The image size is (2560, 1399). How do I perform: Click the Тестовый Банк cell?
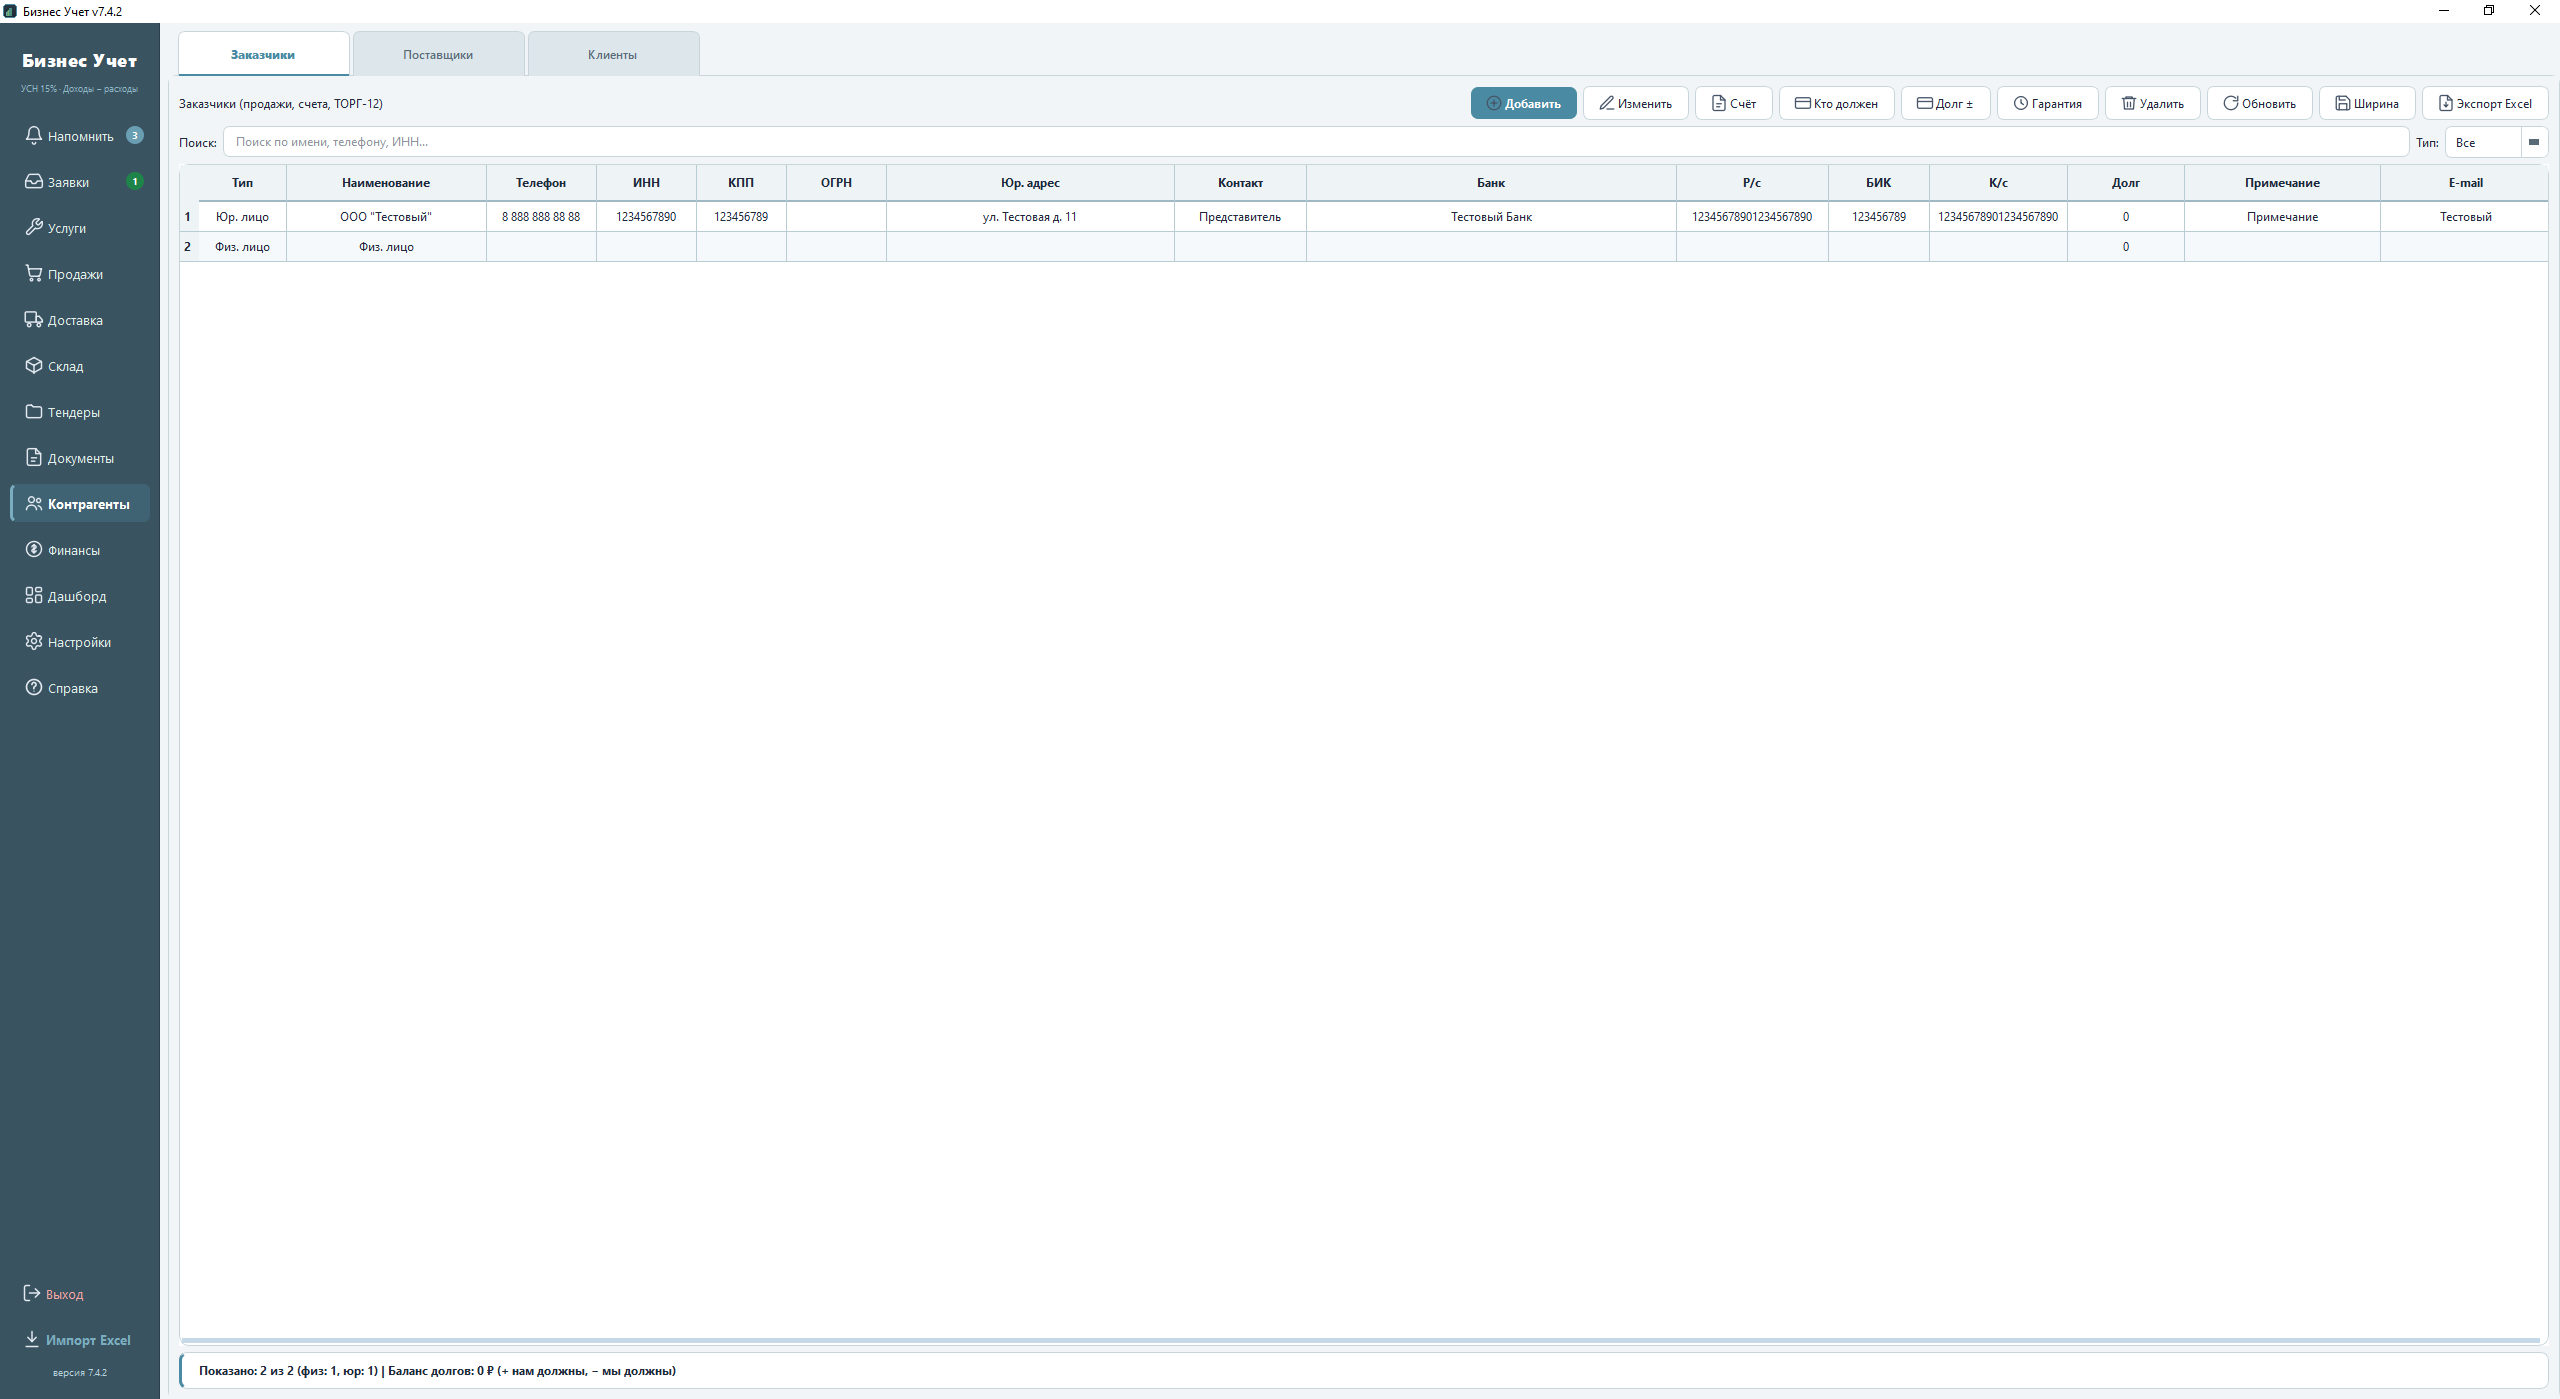click(x=1491, y=217)
